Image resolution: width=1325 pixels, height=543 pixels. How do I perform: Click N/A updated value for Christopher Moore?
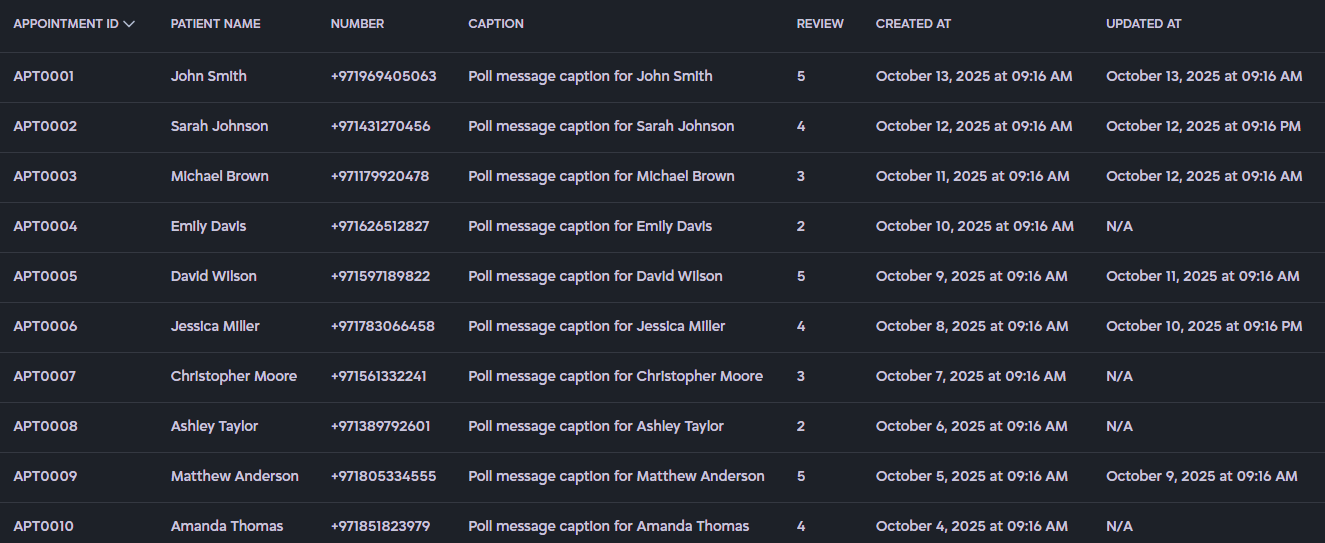tap(1119, 376)
